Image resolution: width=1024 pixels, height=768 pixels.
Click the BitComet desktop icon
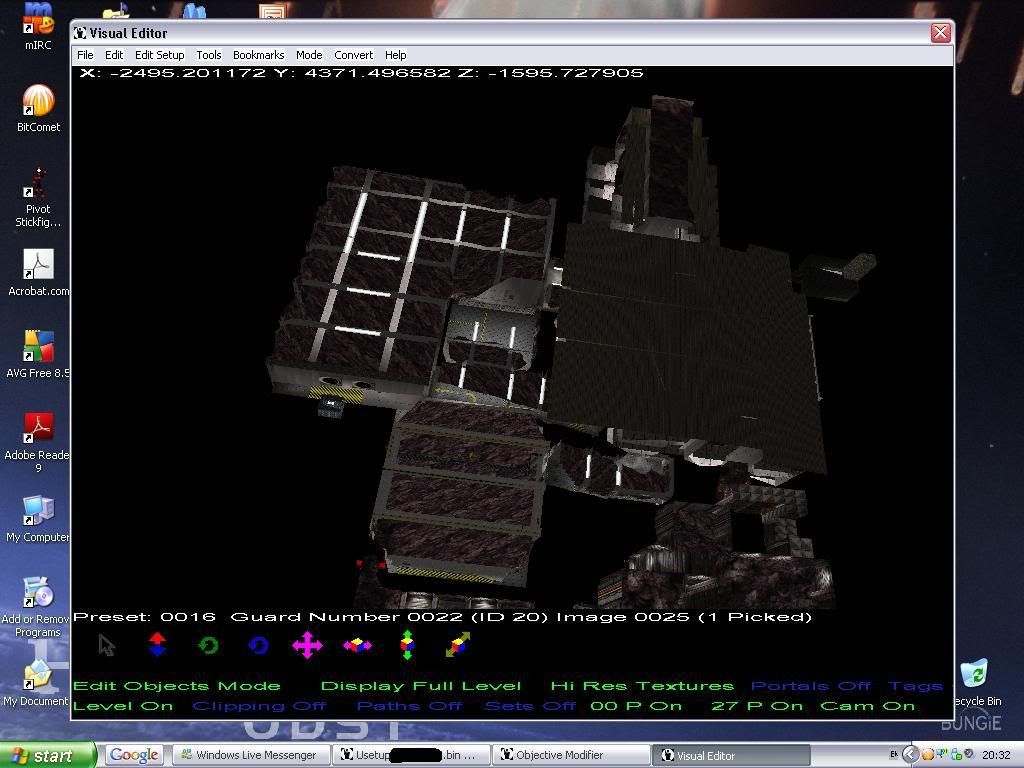click(38, 108)
